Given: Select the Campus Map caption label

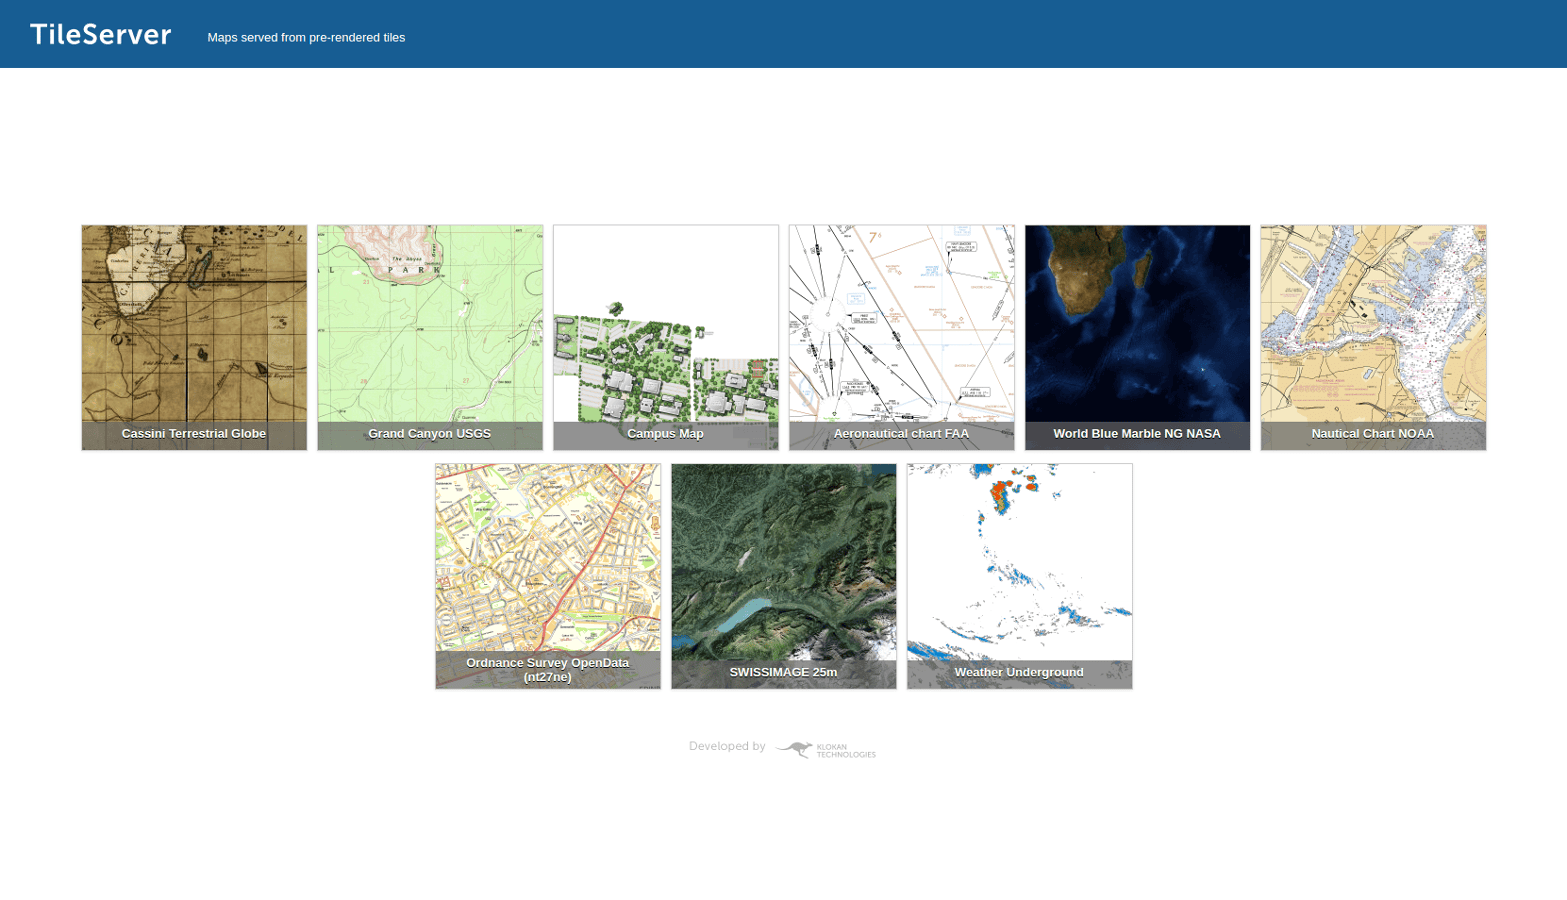Looking at the screenshot, I should point(665,434).
